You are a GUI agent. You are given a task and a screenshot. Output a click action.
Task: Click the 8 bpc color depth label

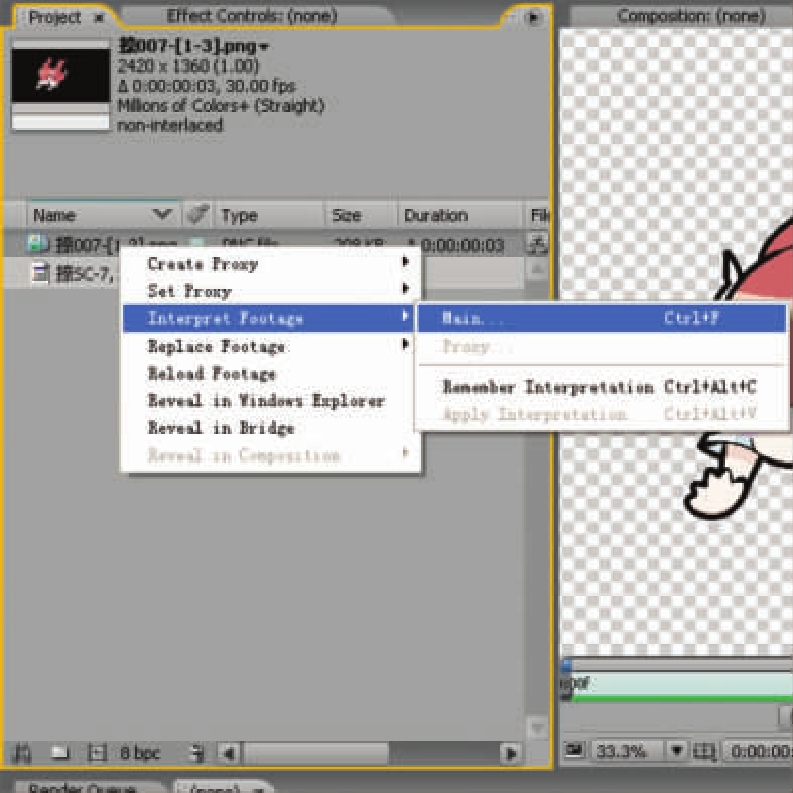[x=140, y=753]
